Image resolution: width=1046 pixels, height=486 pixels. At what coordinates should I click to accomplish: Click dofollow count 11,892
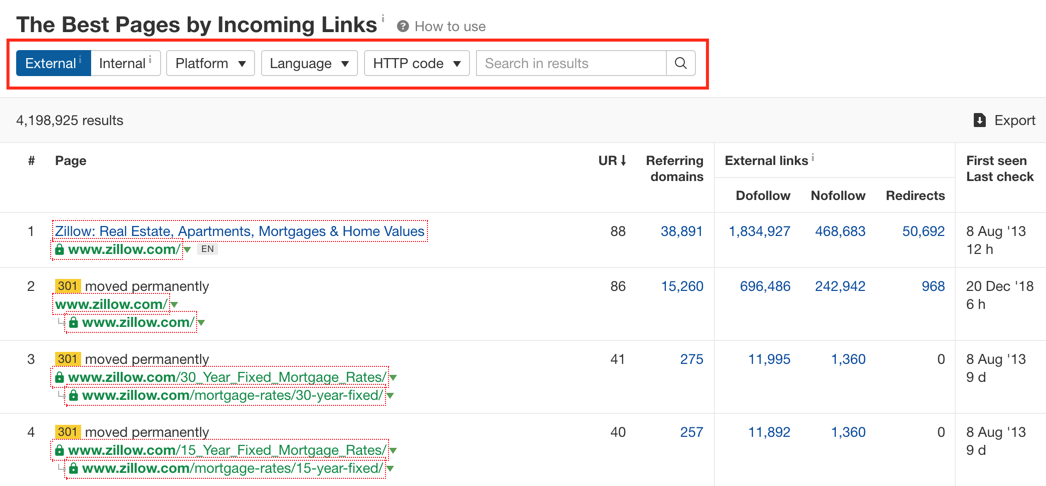pyautogui.click(x=769, y=433)
